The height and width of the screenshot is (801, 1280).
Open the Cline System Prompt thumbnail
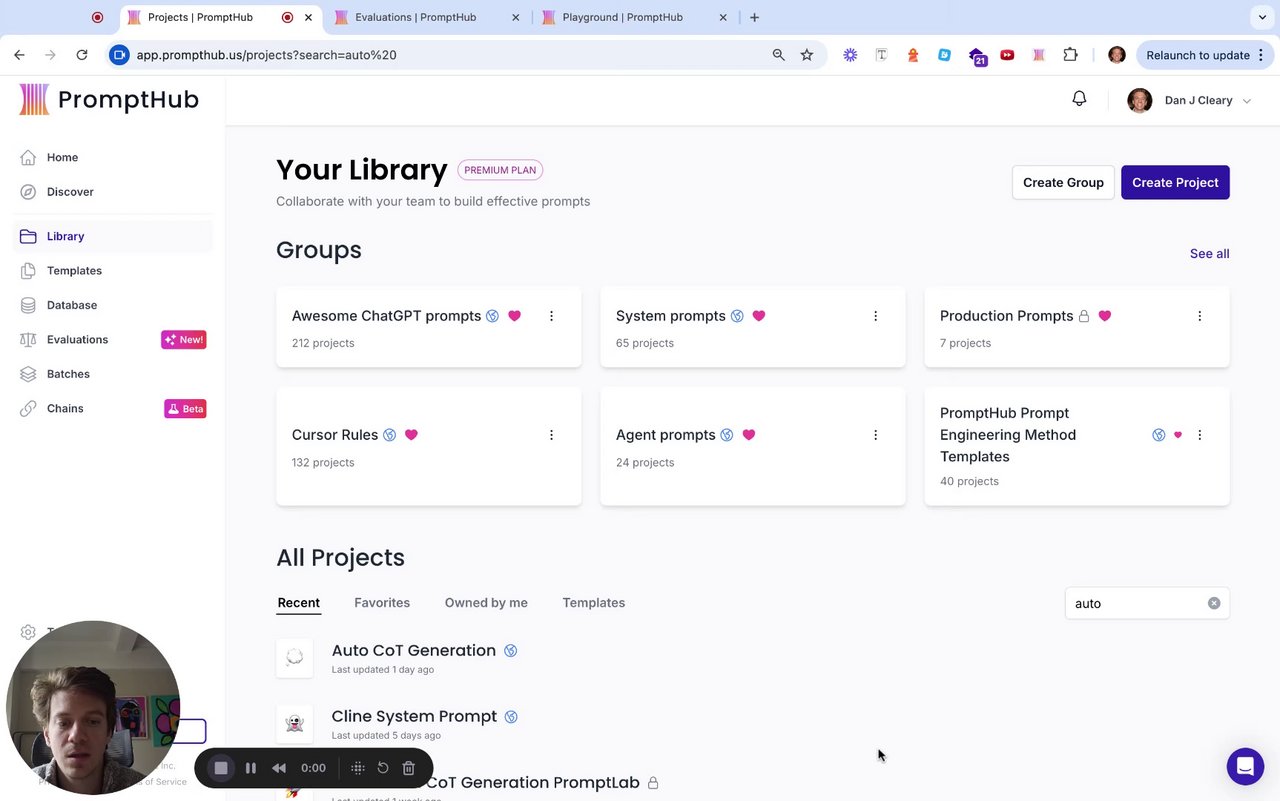294,723
